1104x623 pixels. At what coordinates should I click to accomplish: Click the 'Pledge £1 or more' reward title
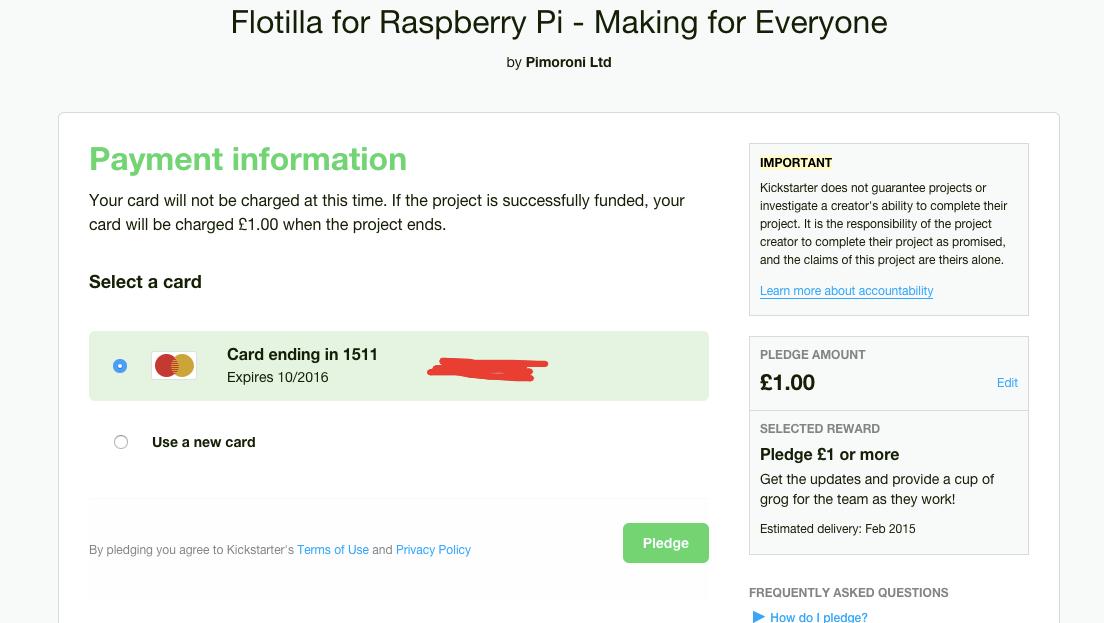click(829, 454)
